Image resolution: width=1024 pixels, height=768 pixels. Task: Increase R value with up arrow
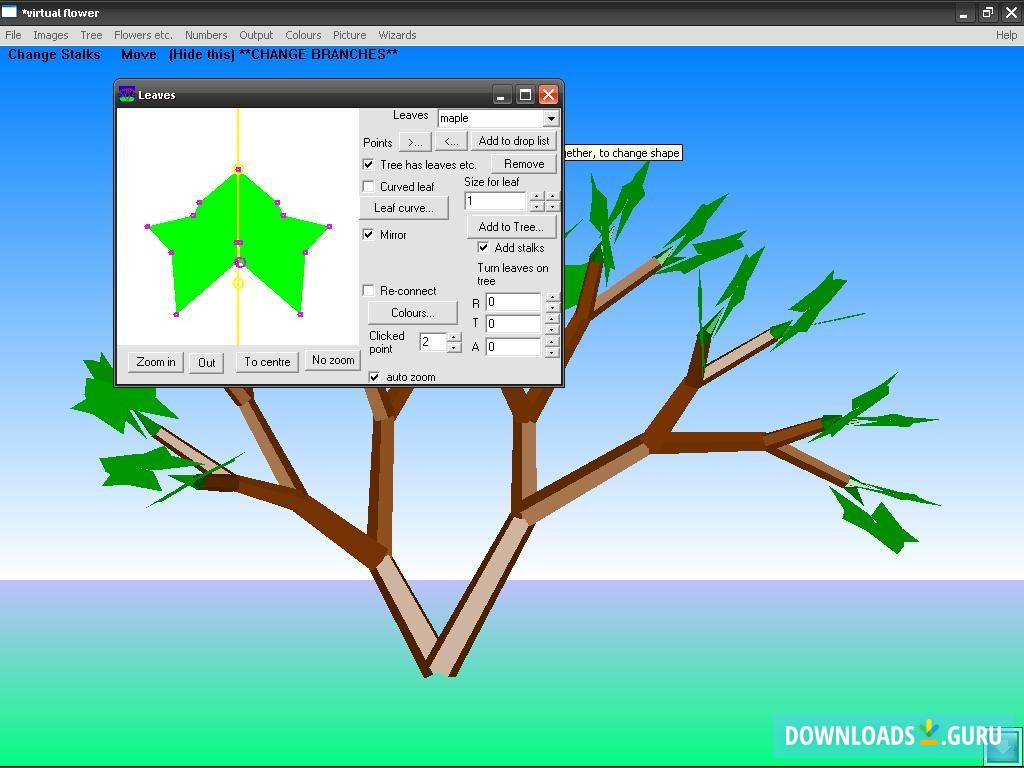(x=552, y=298)
